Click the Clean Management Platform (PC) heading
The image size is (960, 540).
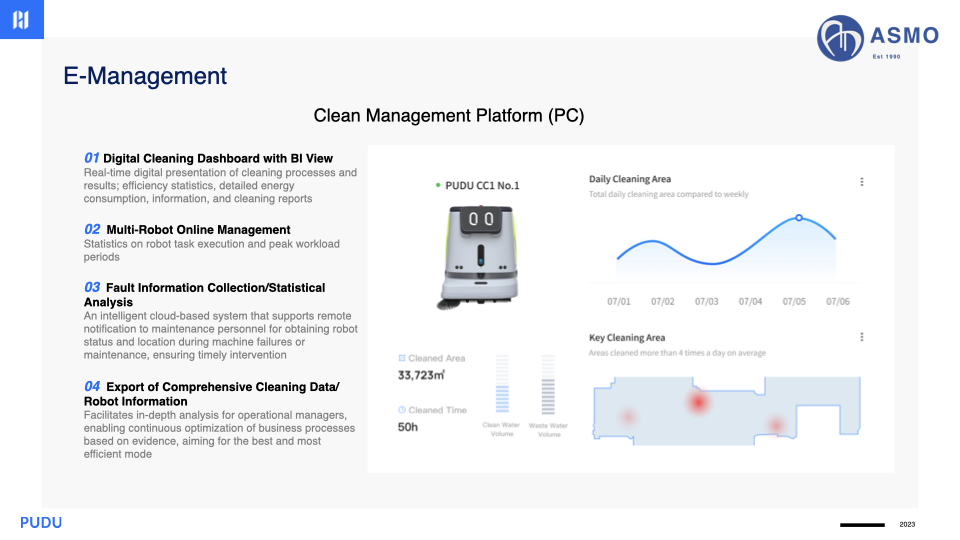[x=449, y=116]
